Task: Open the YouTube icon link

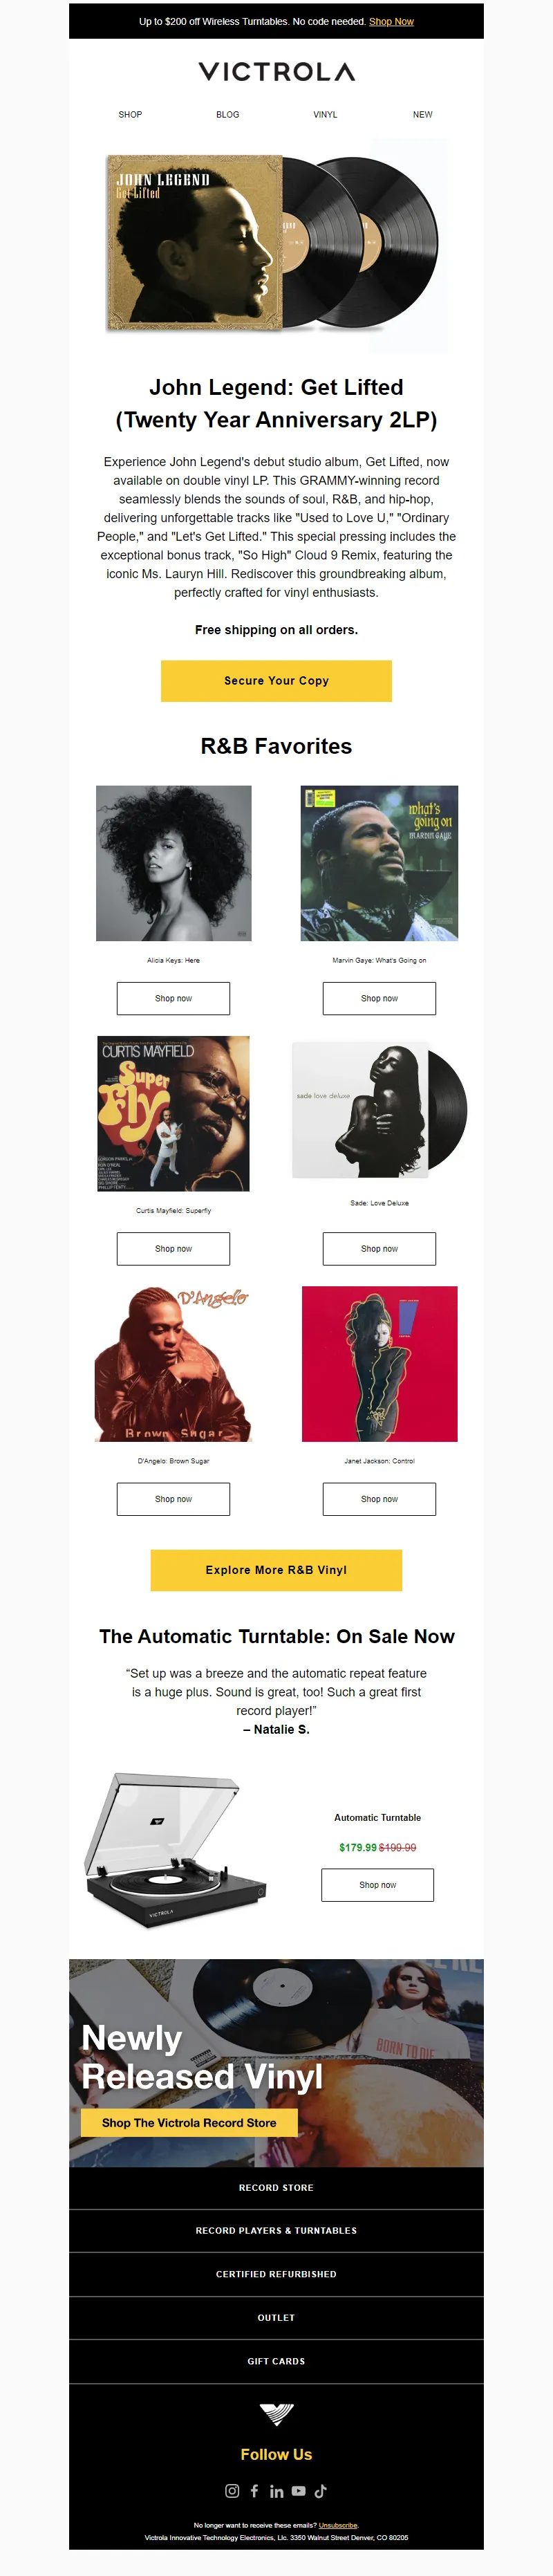Action: [298, 2490]
